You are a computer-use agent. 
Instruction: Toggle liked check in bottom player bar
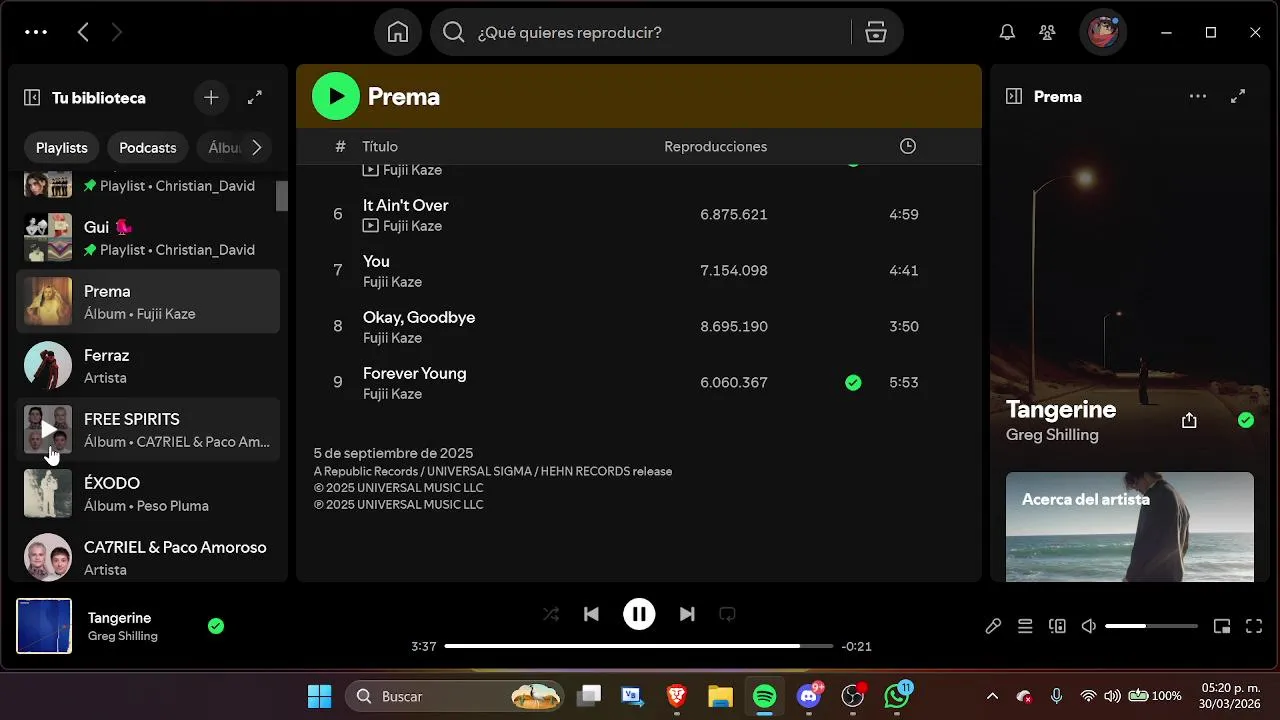(x=216, y=626)
